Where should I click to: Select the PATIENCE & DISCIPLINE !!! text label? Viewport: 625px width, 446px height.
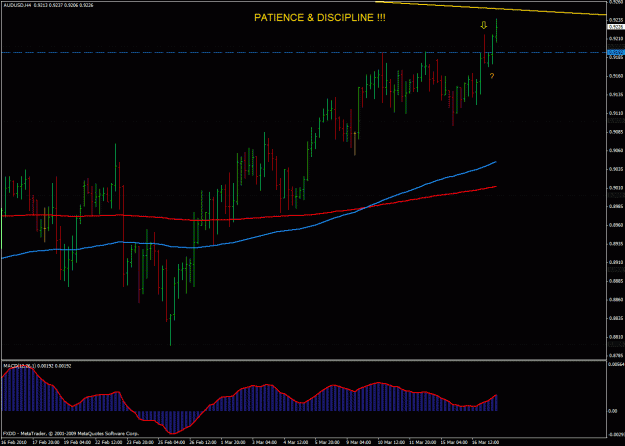click(320, 18)
